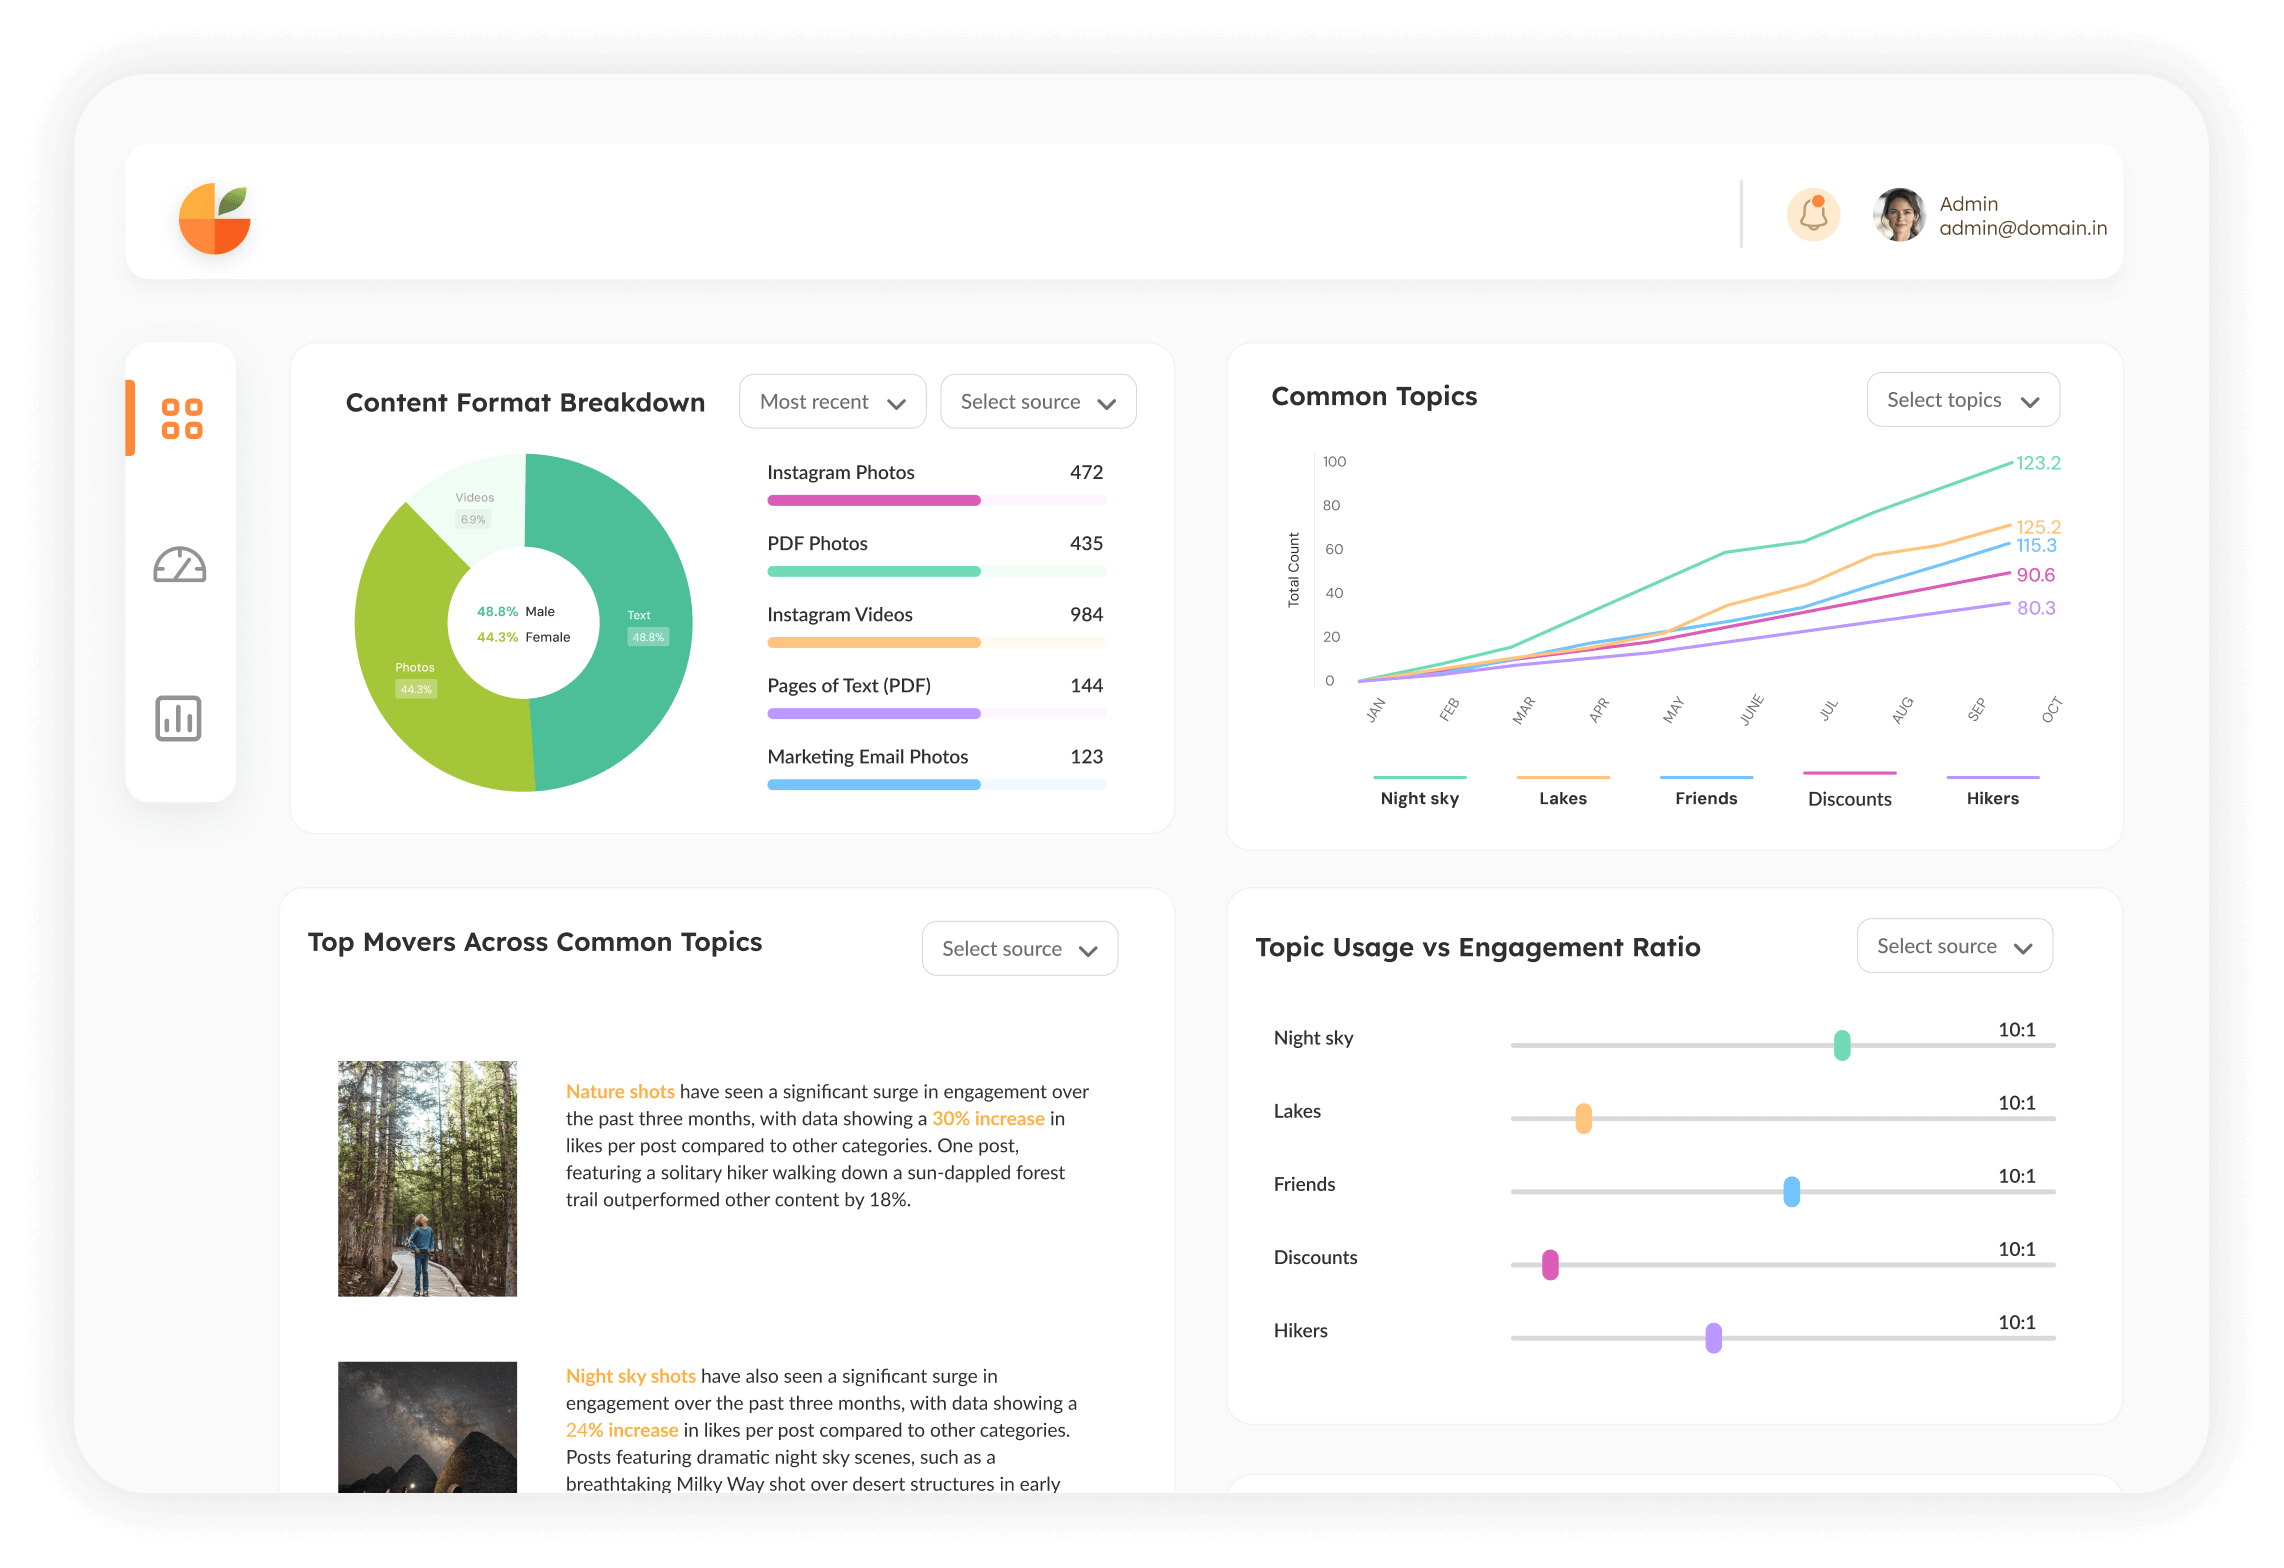The width and height of the screenshot is (2284, 1568).
Task: Select the dashboard grid sidebar icon
Action: pyautogui.click(x=182, y=418)
